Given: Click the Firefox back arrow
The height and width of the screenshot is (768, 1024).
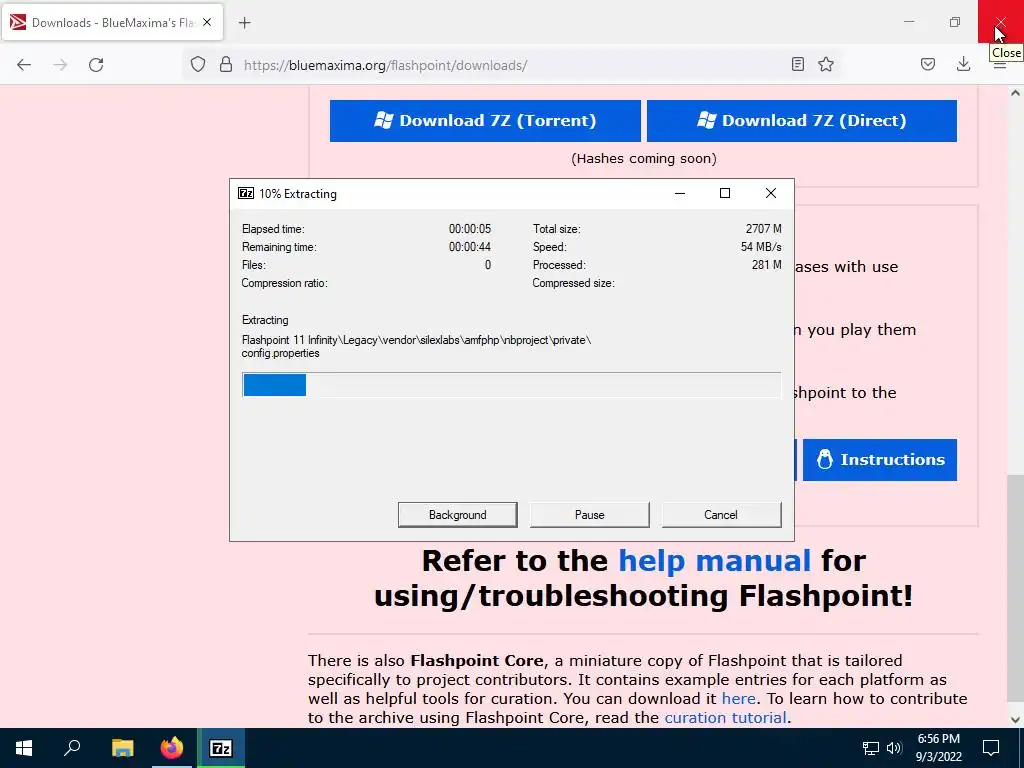Looking at the screenshot, I should point(24,65).
